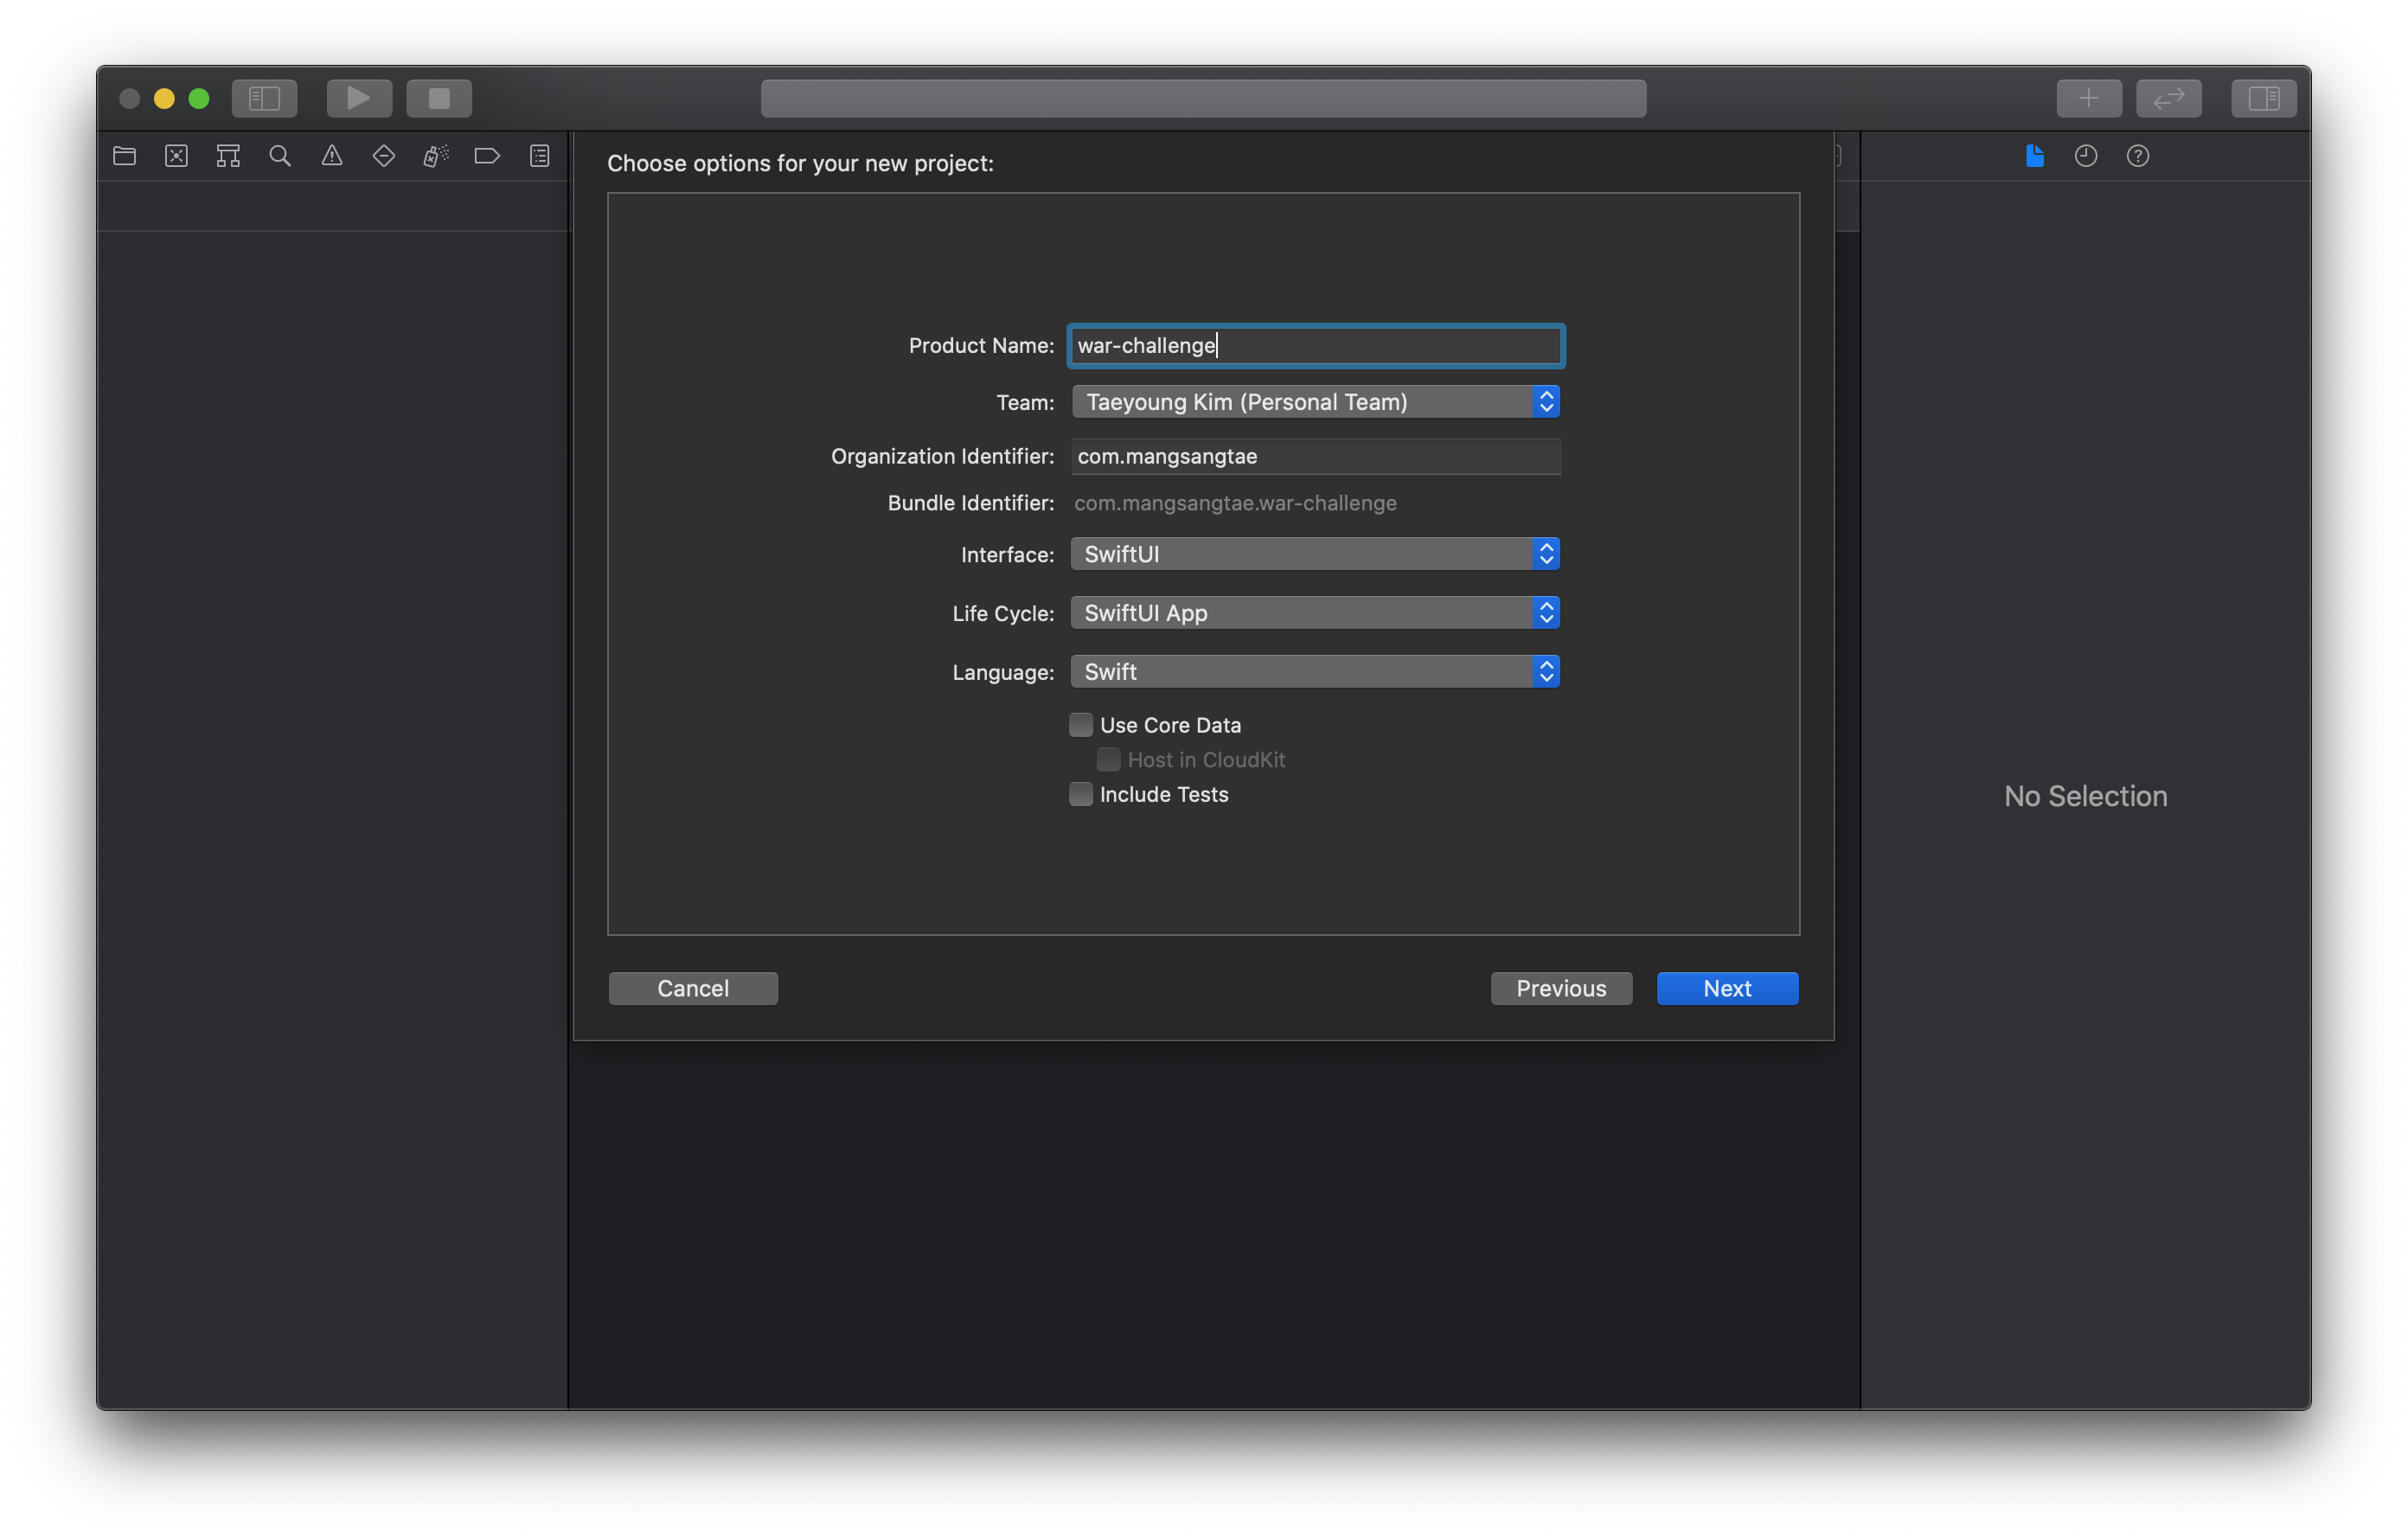The height and width of the screenshot is (1538, 2408).
Task: Open the Test navigator diamond icon
Action: point(384,156)
